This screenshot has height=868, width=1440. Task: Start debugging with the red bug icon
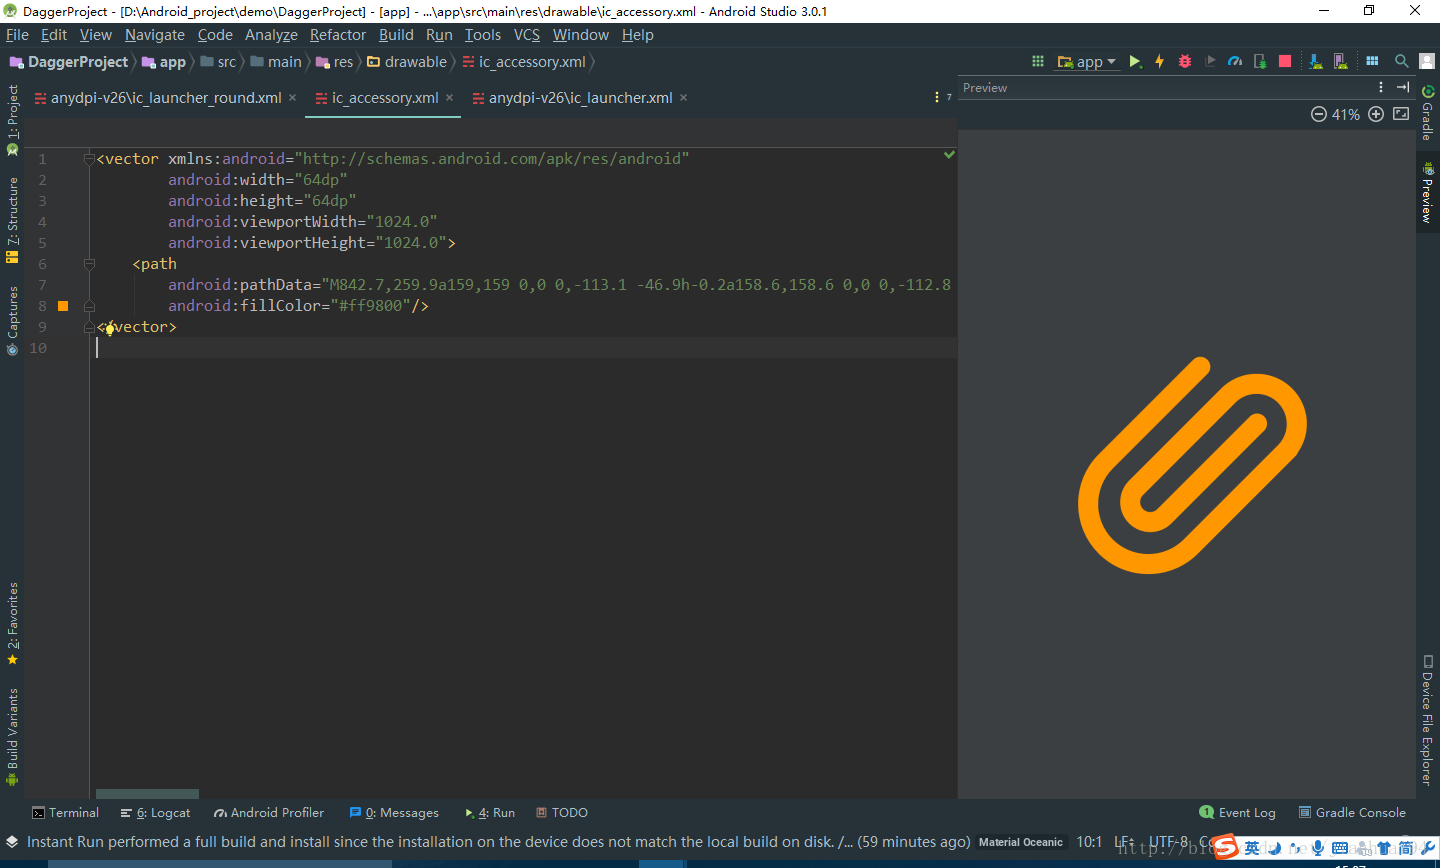(x=1185, y=61)
